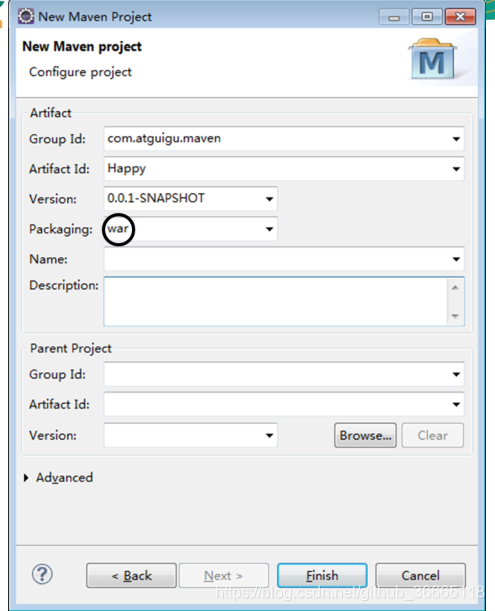Click the Maven M wizard banner icon
This screenshot has height=611, width=495.
(x=433, y=59)
